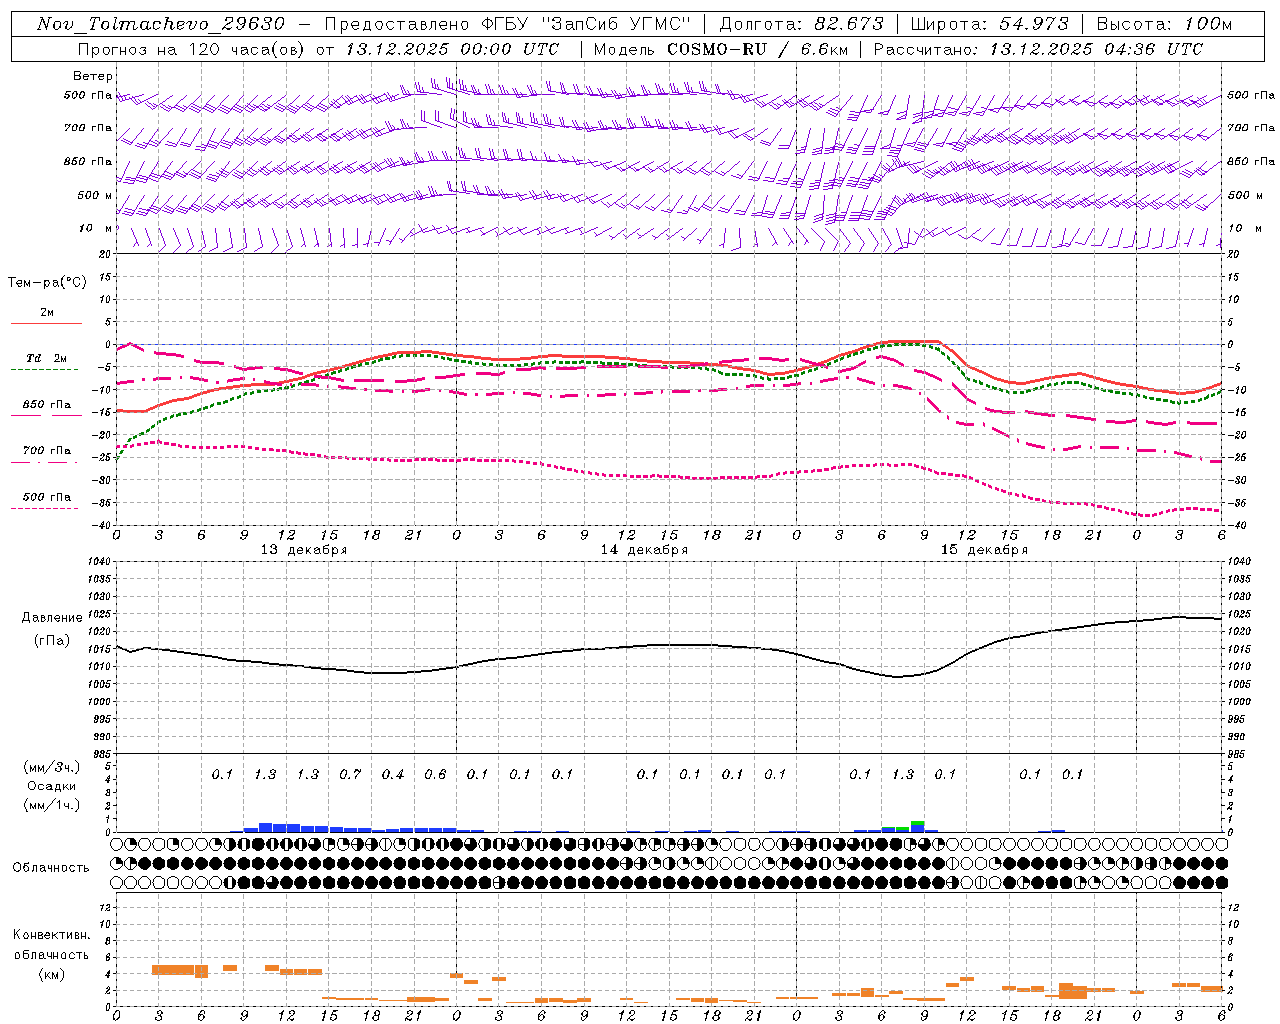This screenshot has height=1024, width=1280.
Task: Click the Широта: 54.973 latitude value
Action: tap(989, 24)
